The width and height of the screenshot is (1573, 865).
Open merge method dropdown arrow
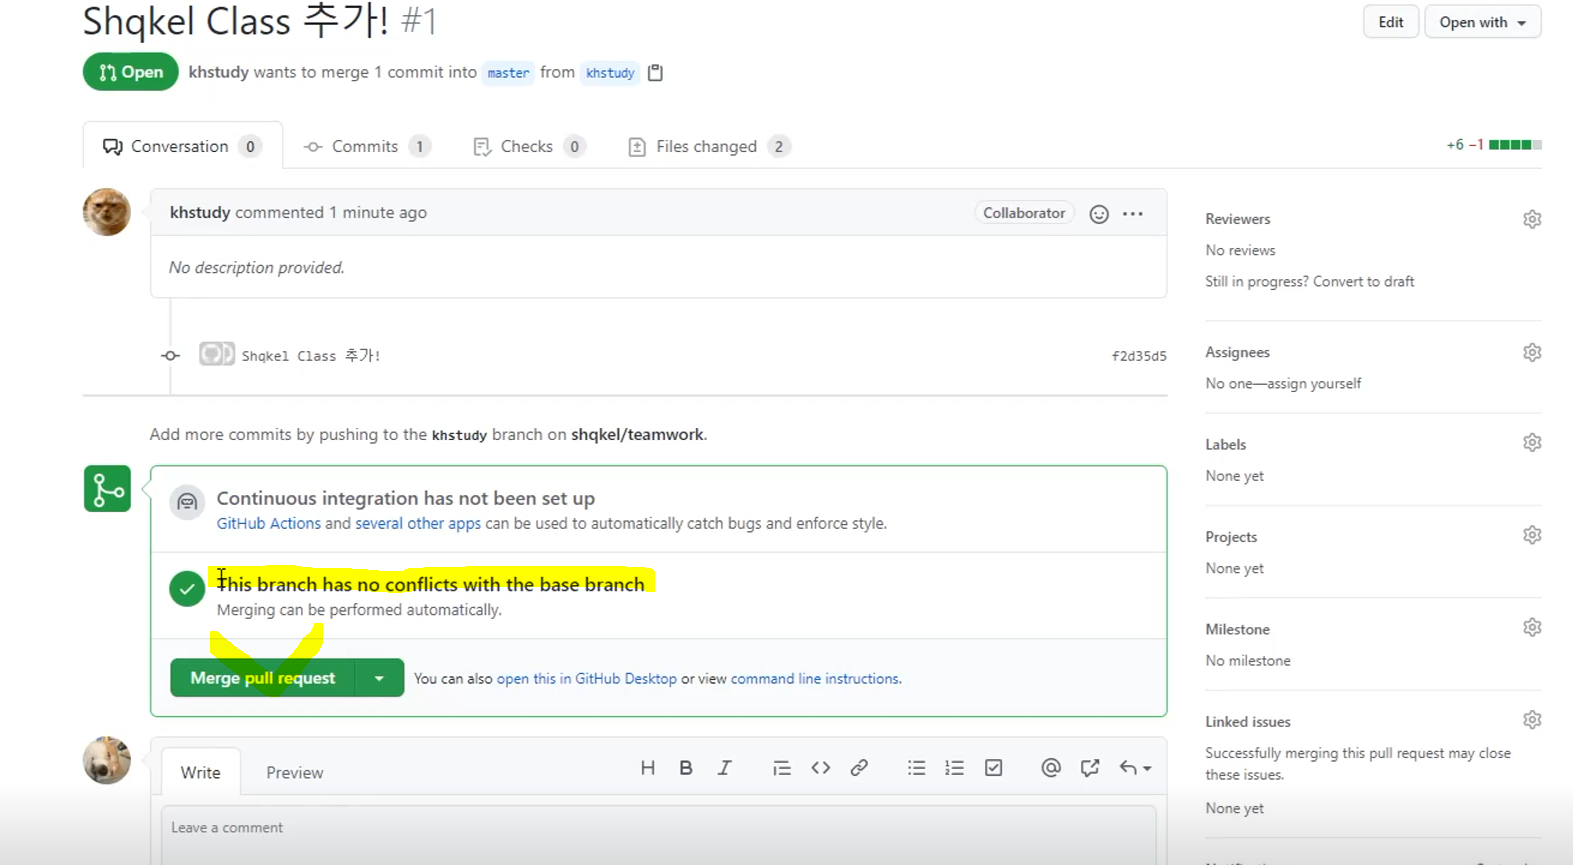click(379, 678)
